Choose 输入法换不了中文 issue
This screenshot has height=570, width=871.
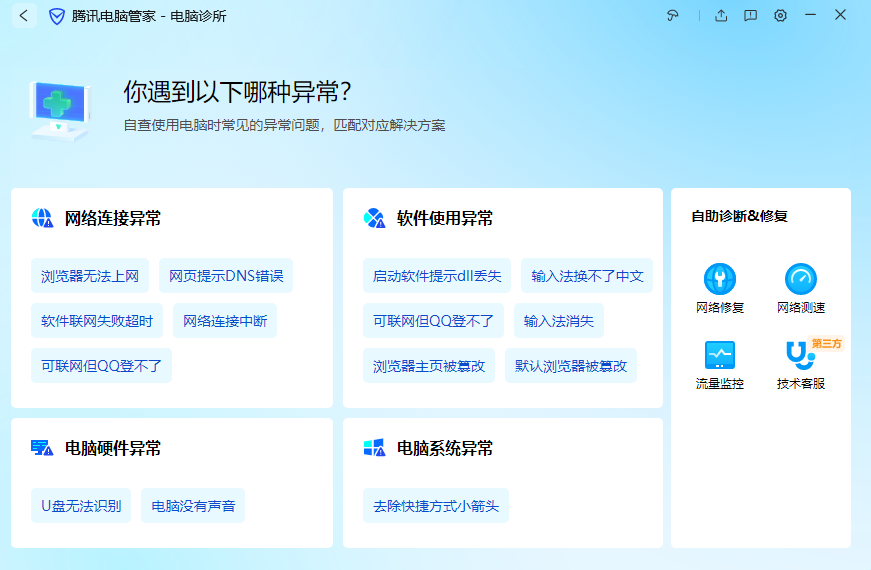pyautogui.click(x=587, y=276)
